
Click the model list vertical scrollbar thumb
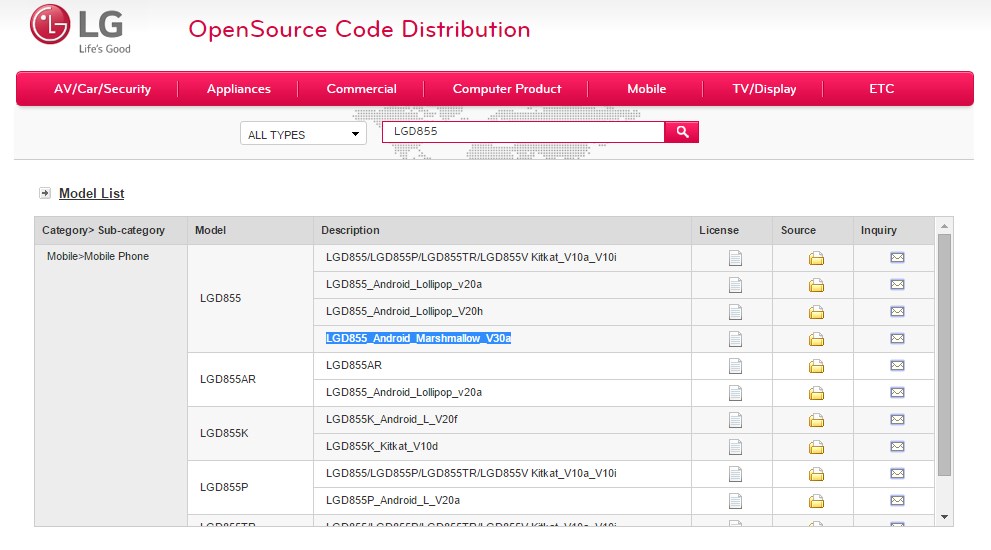pos(944,355)
